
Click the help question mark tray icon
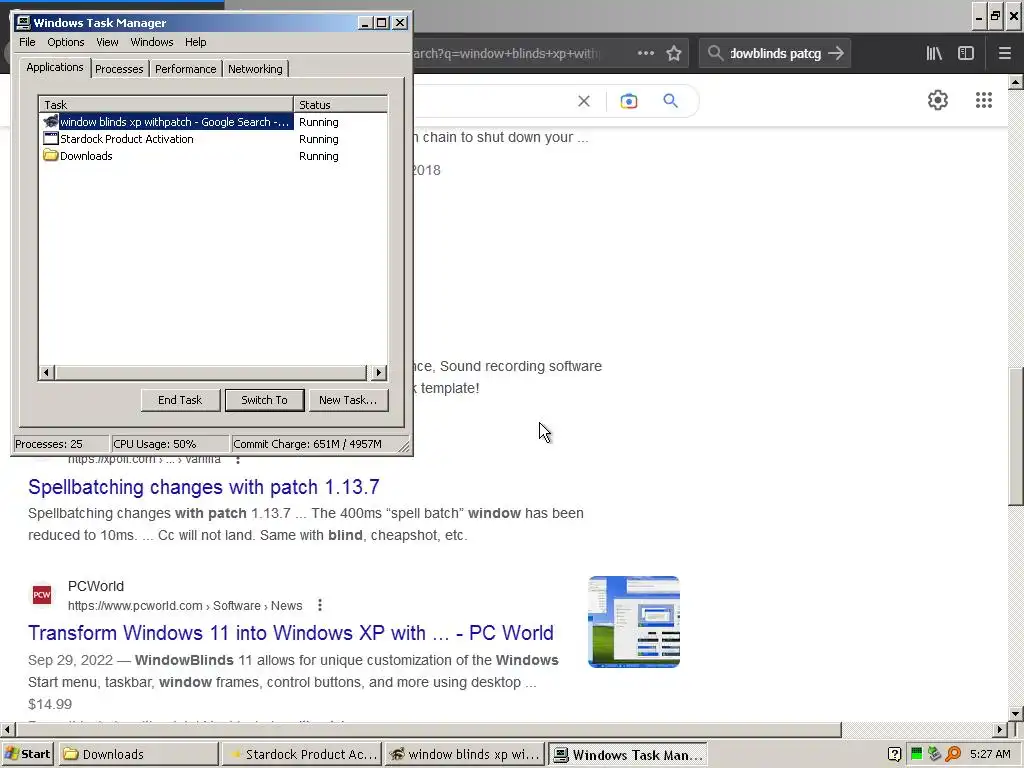coord(895,754)
